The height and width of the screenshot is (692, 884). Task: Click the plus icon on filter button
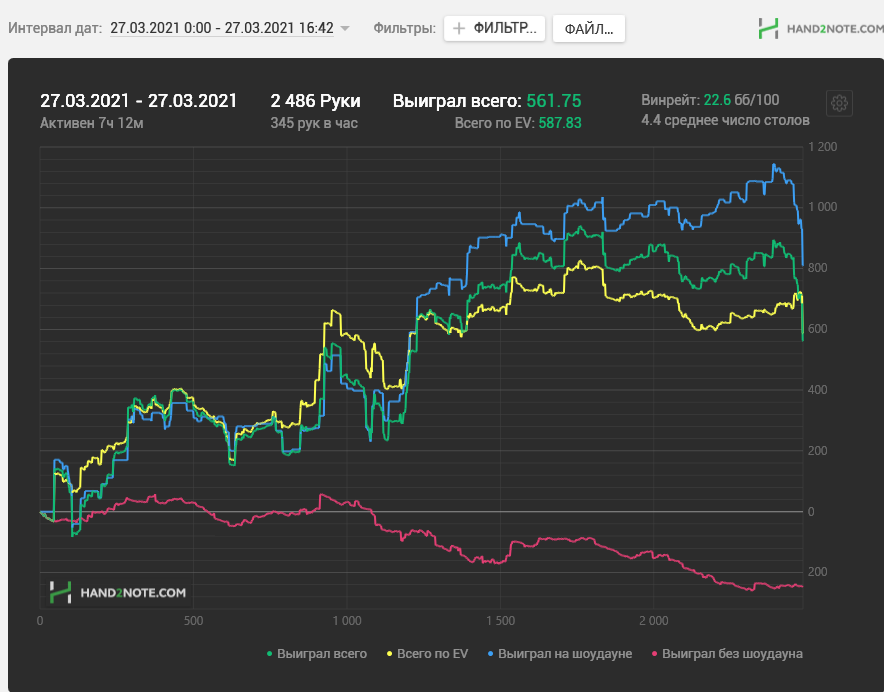coord(459,28)
